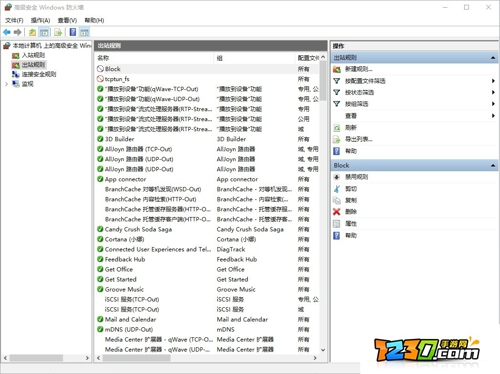
Task: Click 复制 (Copy) under Block actions
Action: 351,200
